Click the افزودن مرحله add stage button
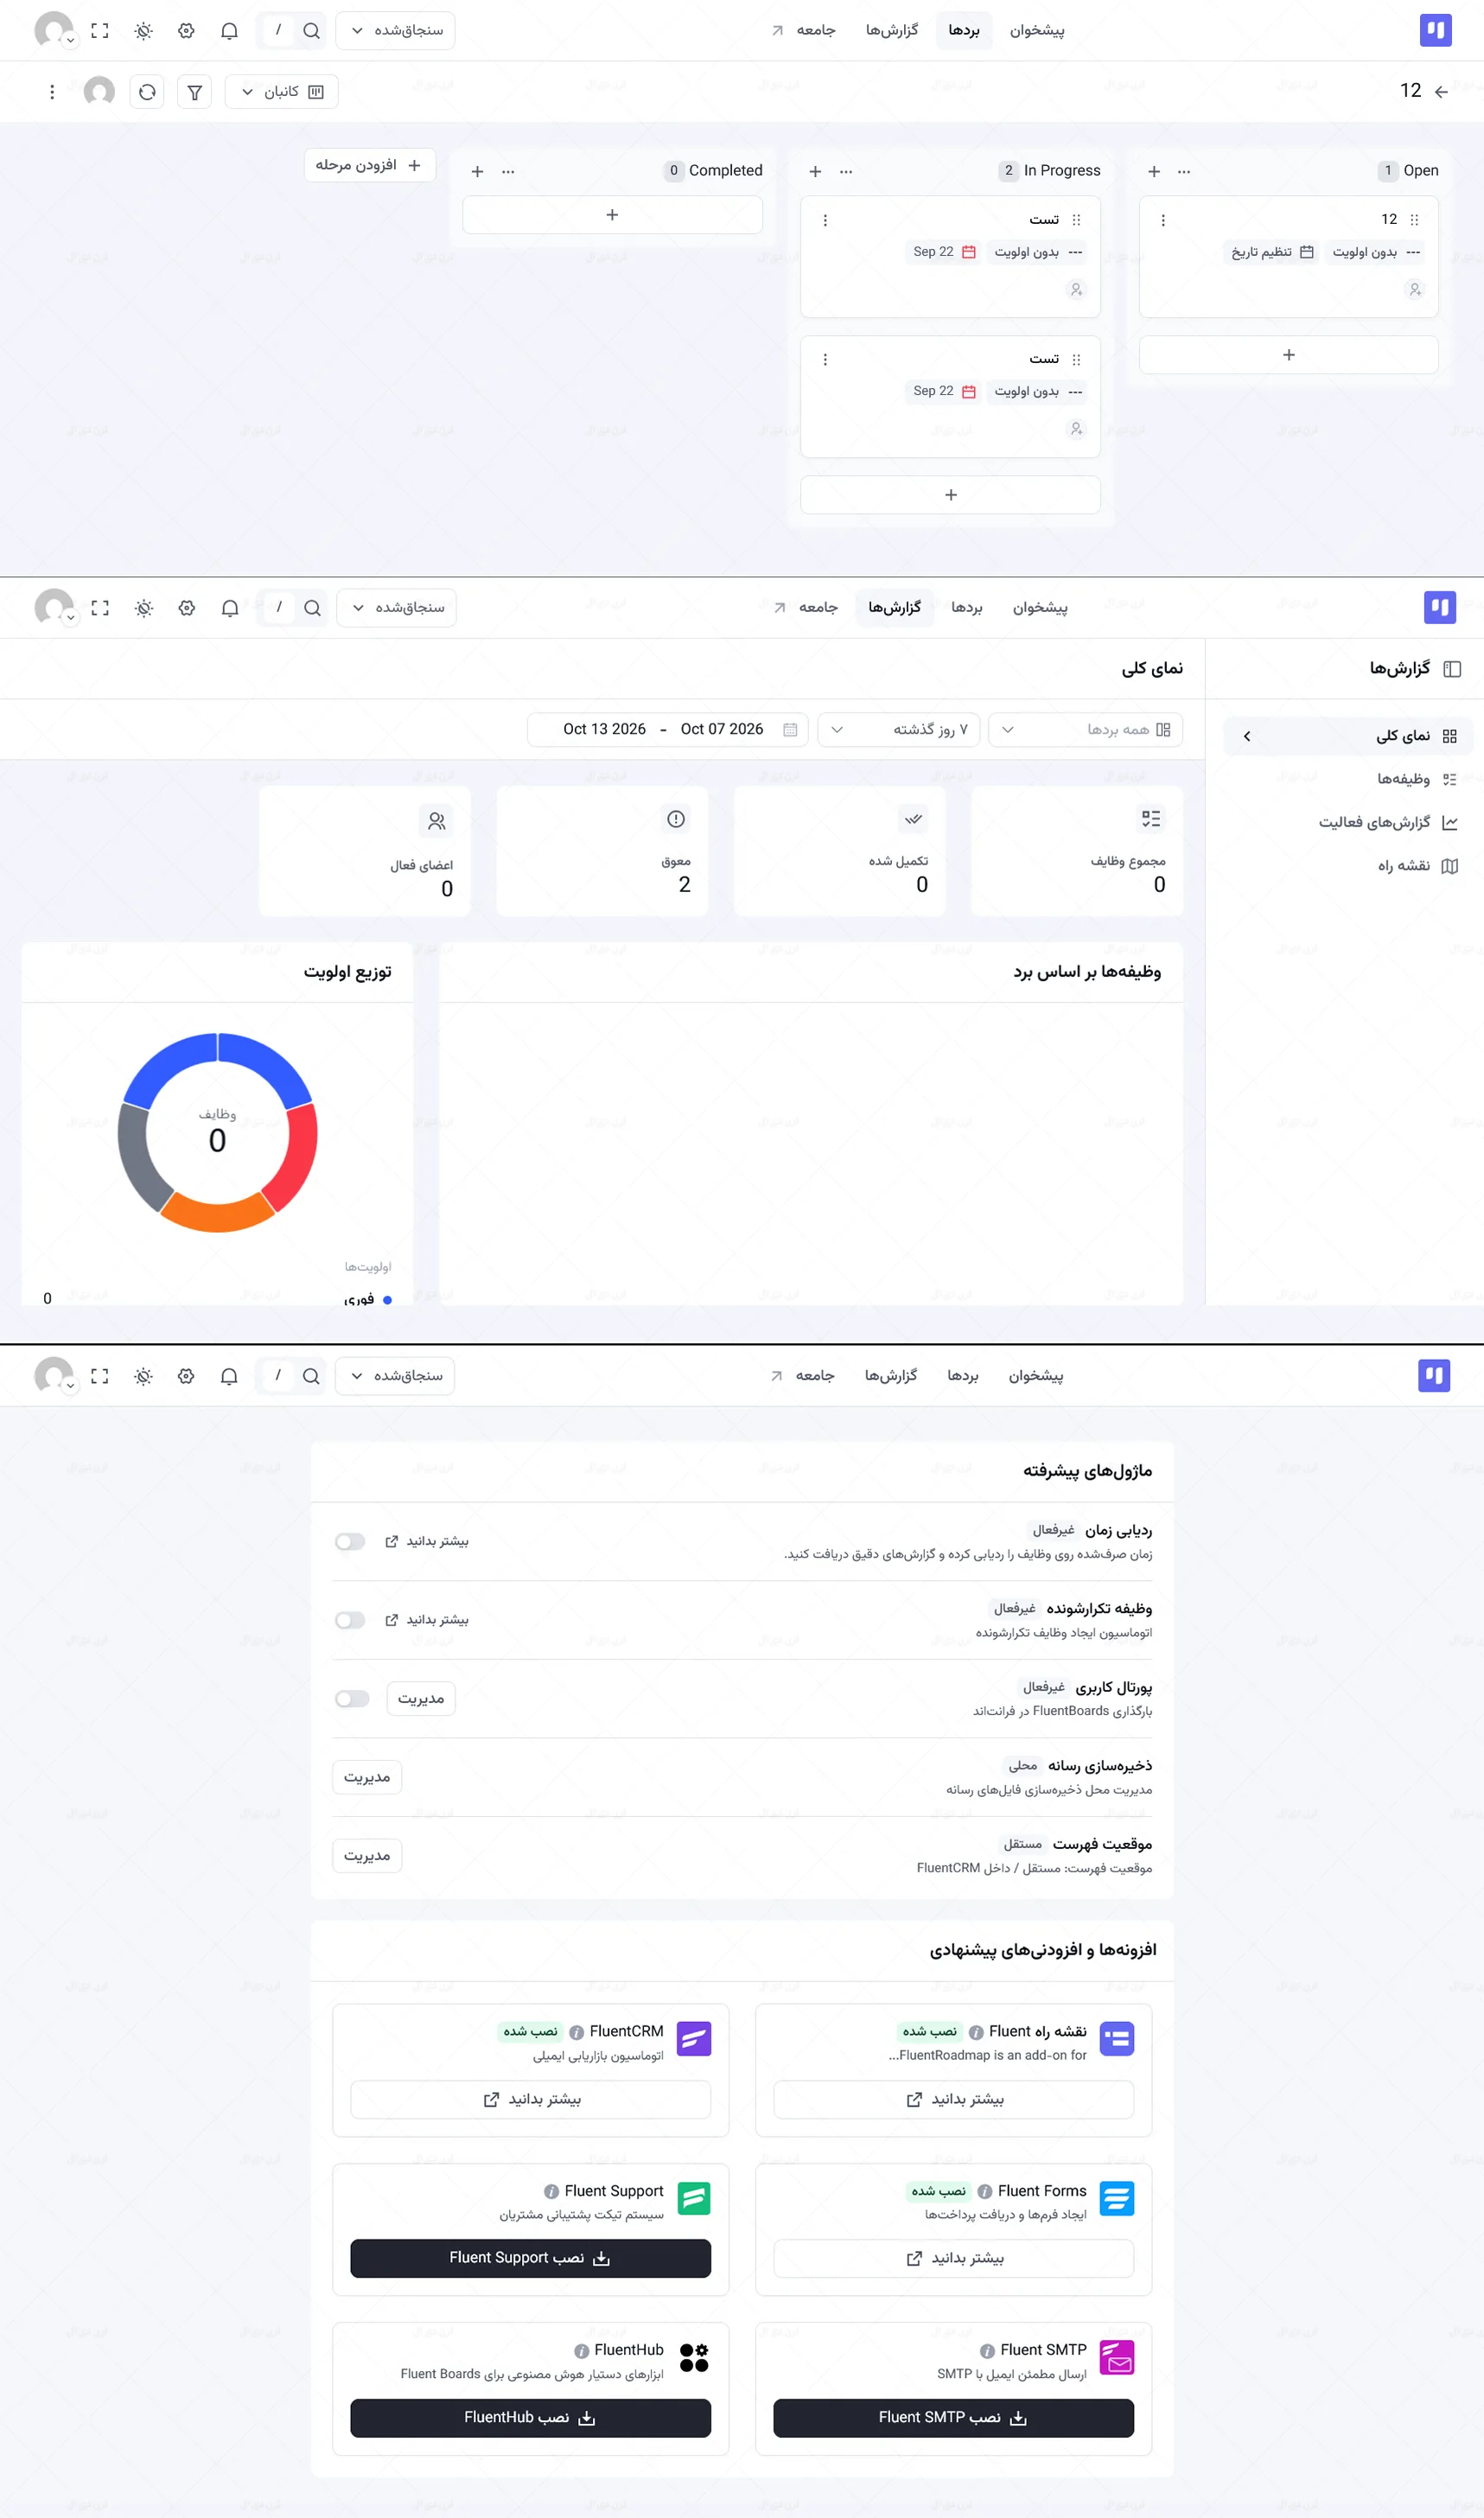This screenshot has width=1484, height=2518. pos(369,165)
